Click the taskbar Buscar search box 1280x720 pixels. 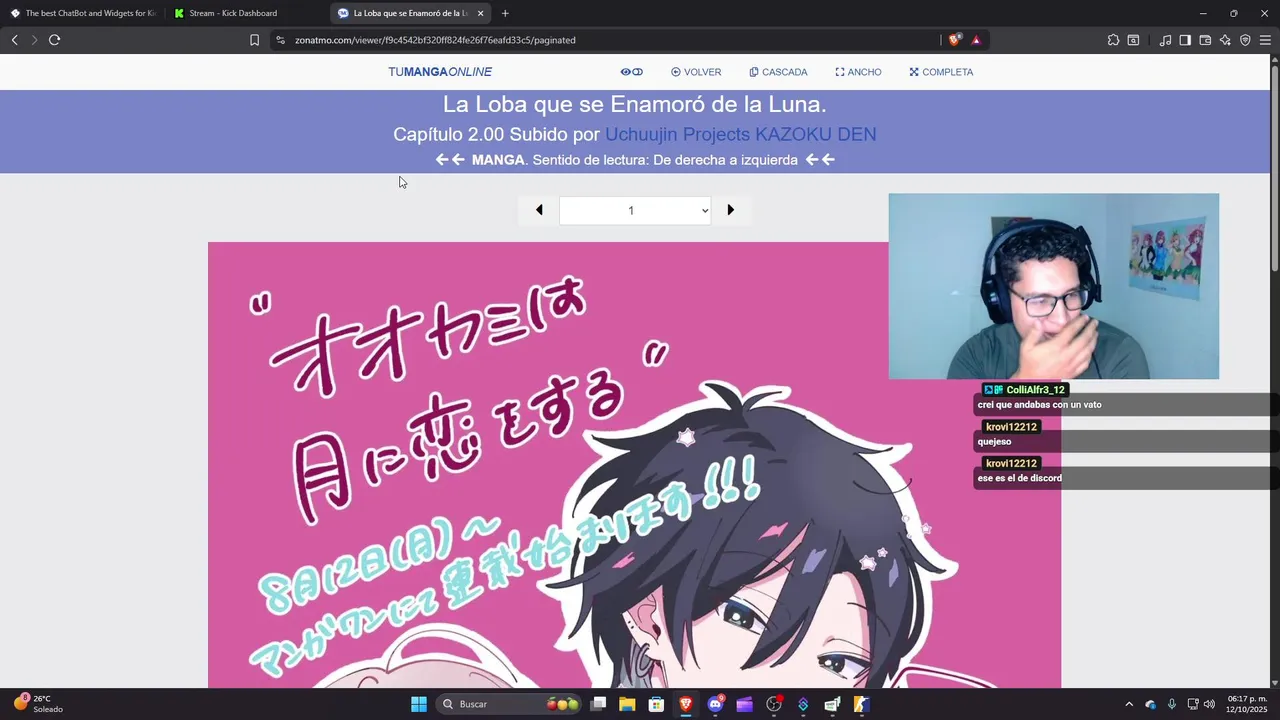510,704
